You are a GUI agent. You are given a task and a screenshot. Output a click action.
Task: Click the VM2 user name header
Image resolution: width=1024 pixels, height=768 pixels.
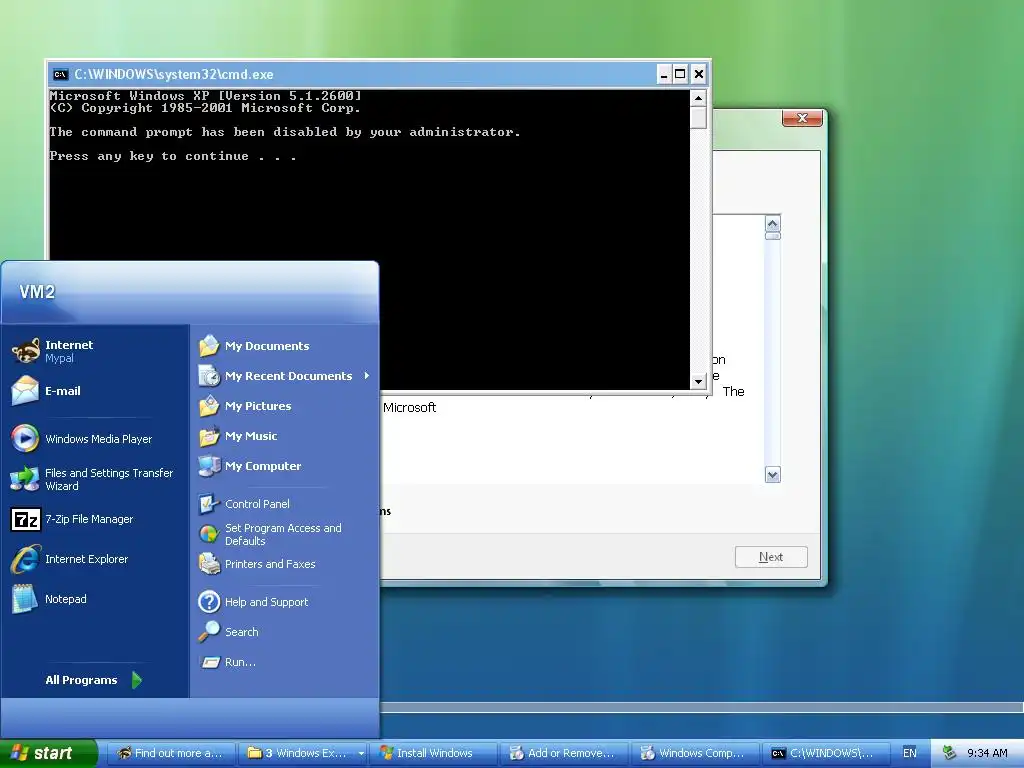click(x=37, y=292)
